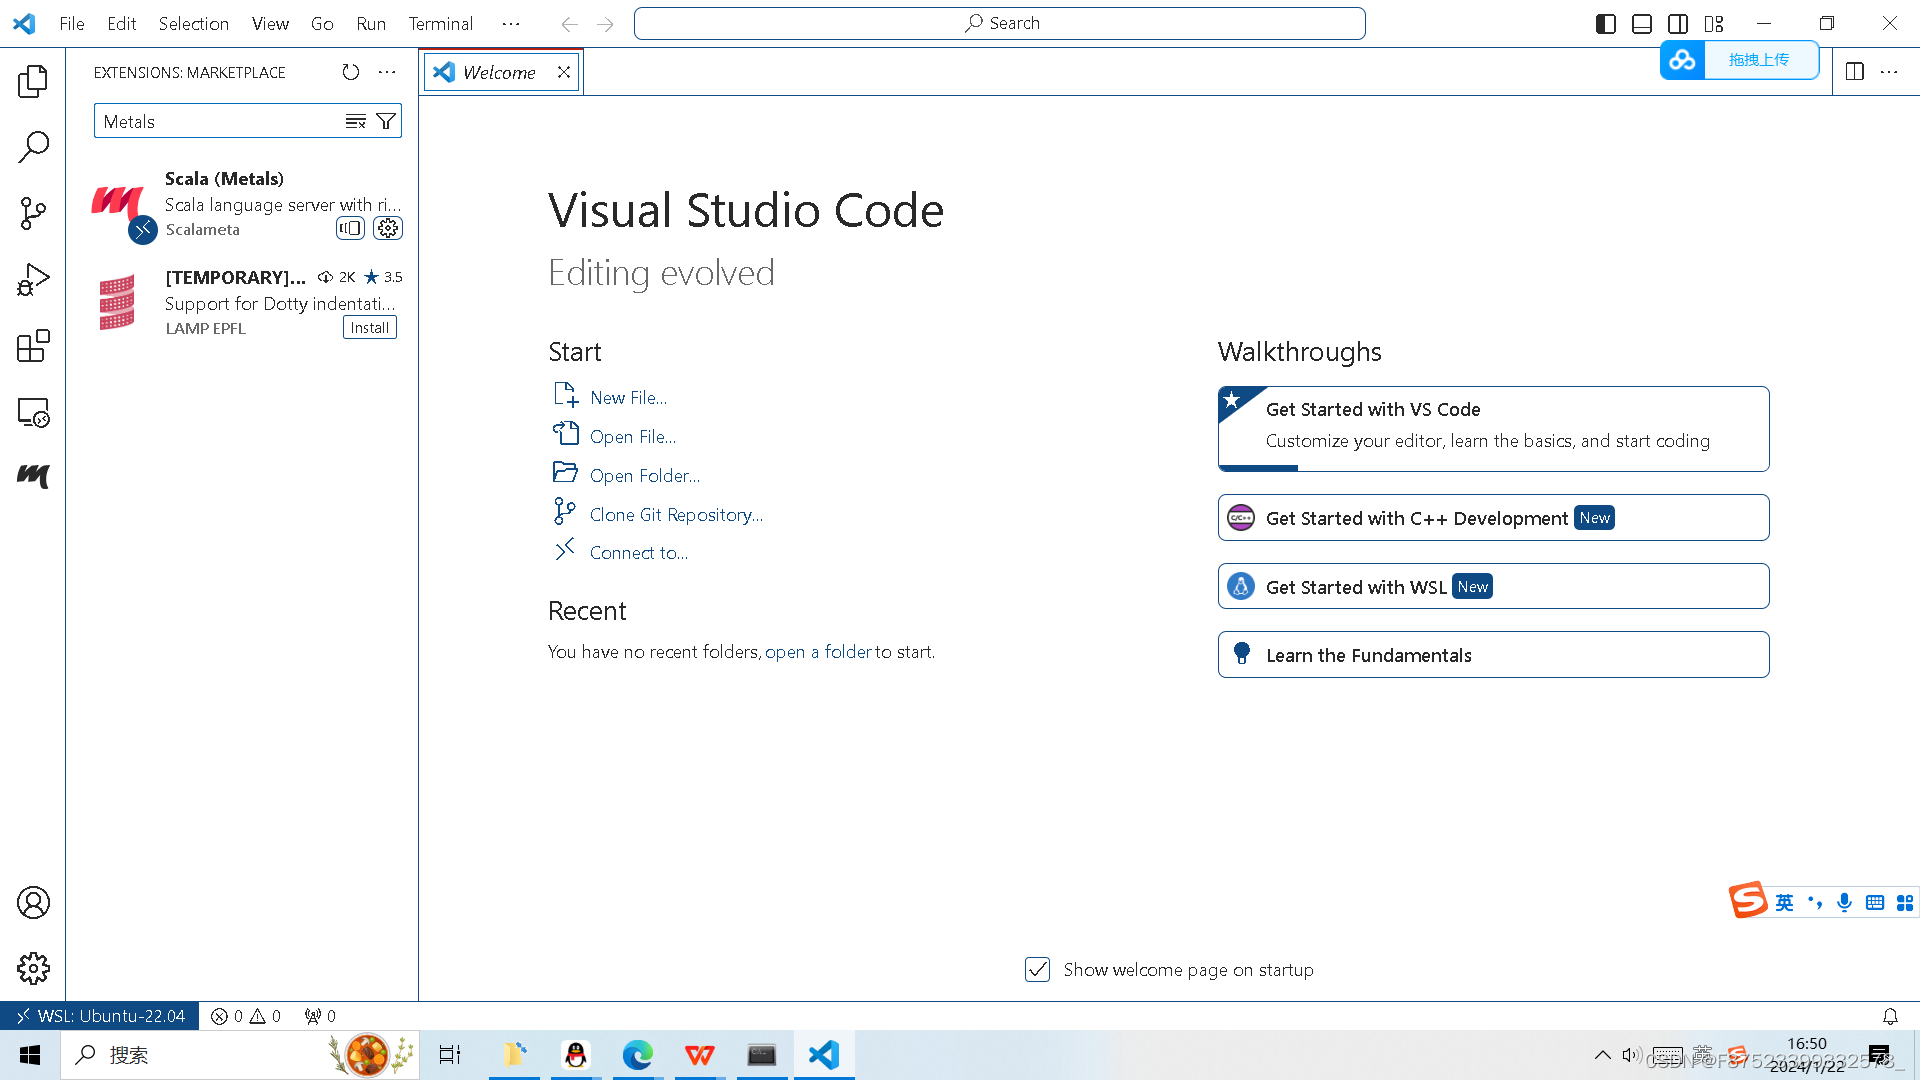
Task: Click Scala (Metals) remote switch icon
Action: click(350, 228)
